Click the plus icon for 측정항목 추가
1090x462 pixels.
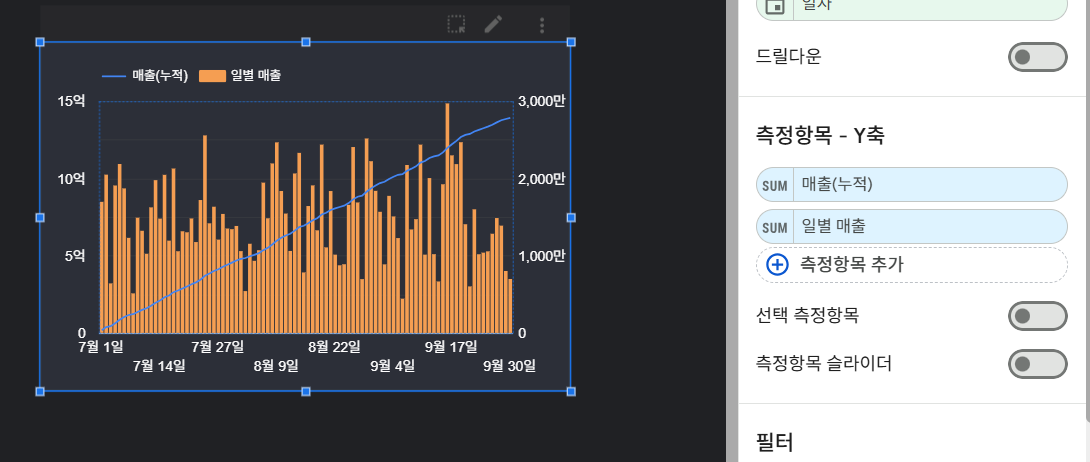coord(776,265)
